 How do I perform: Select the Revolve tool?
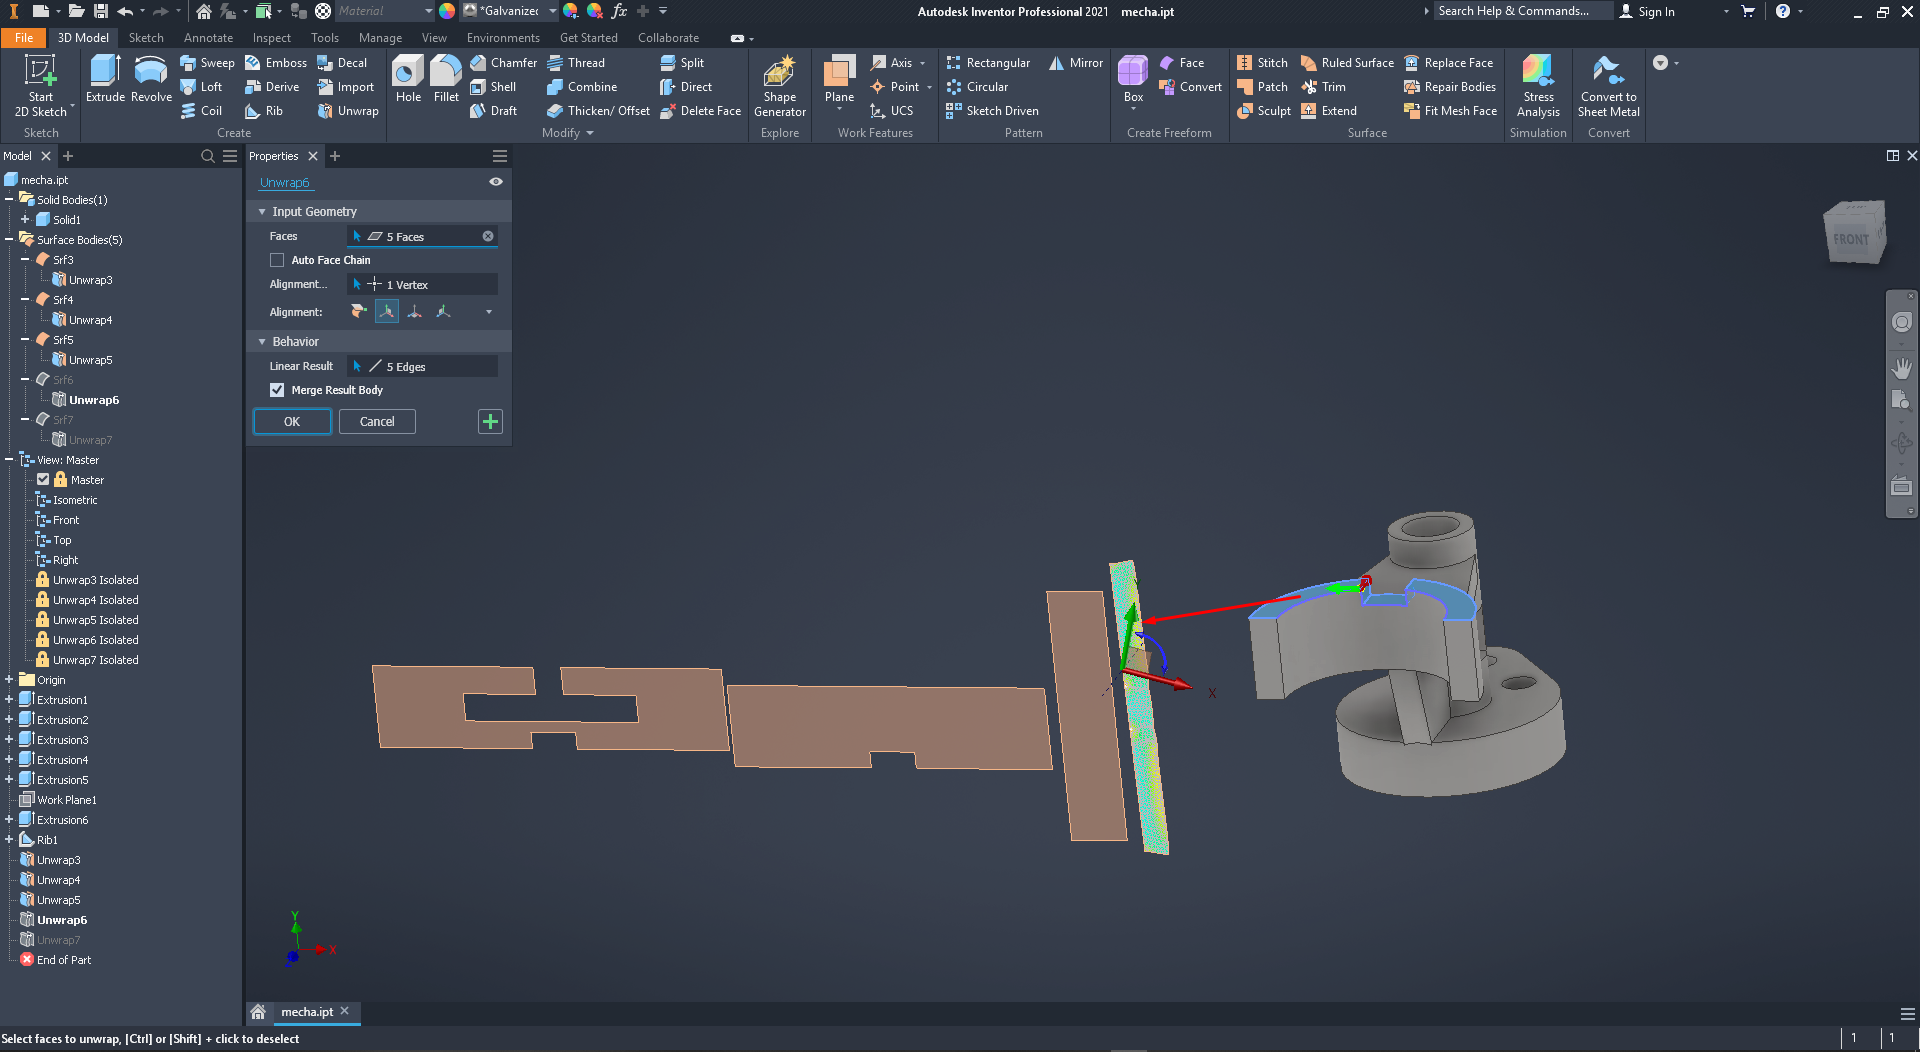click(150, 80)
